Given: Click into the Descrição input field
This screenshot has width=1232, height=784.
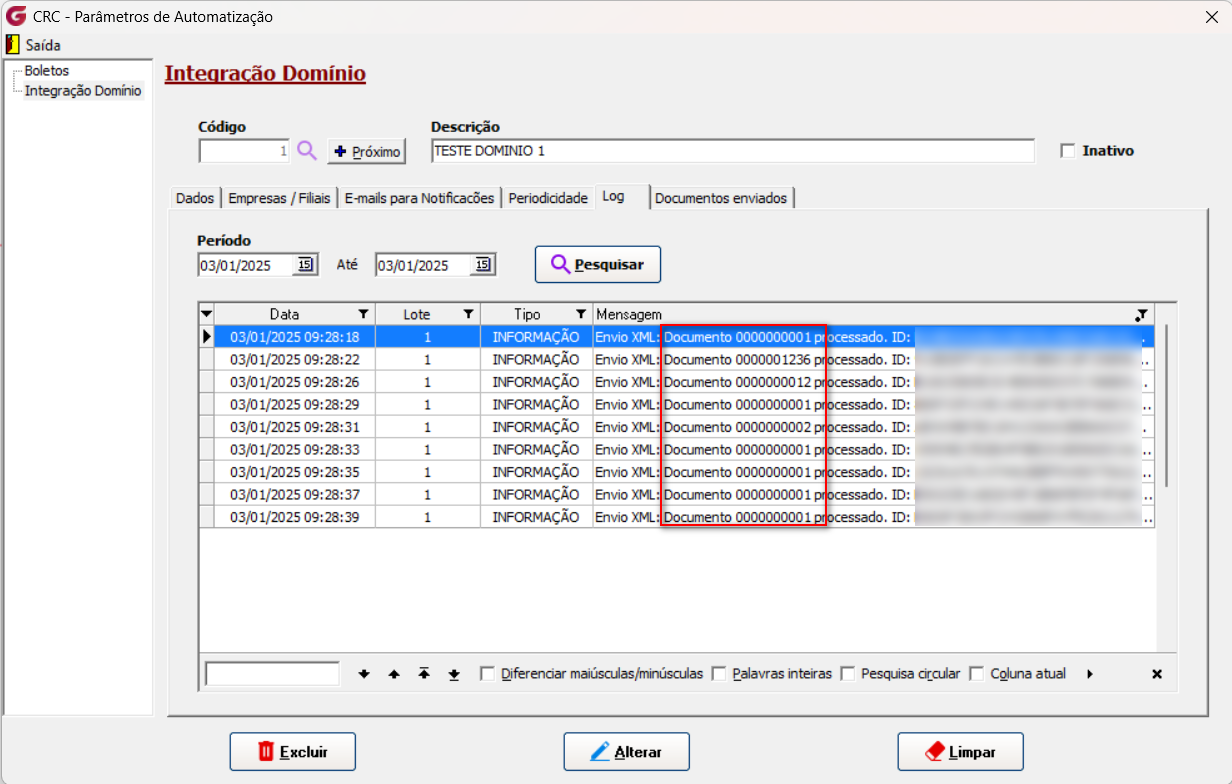Looking at the screenshot, I should pos(733,151).
